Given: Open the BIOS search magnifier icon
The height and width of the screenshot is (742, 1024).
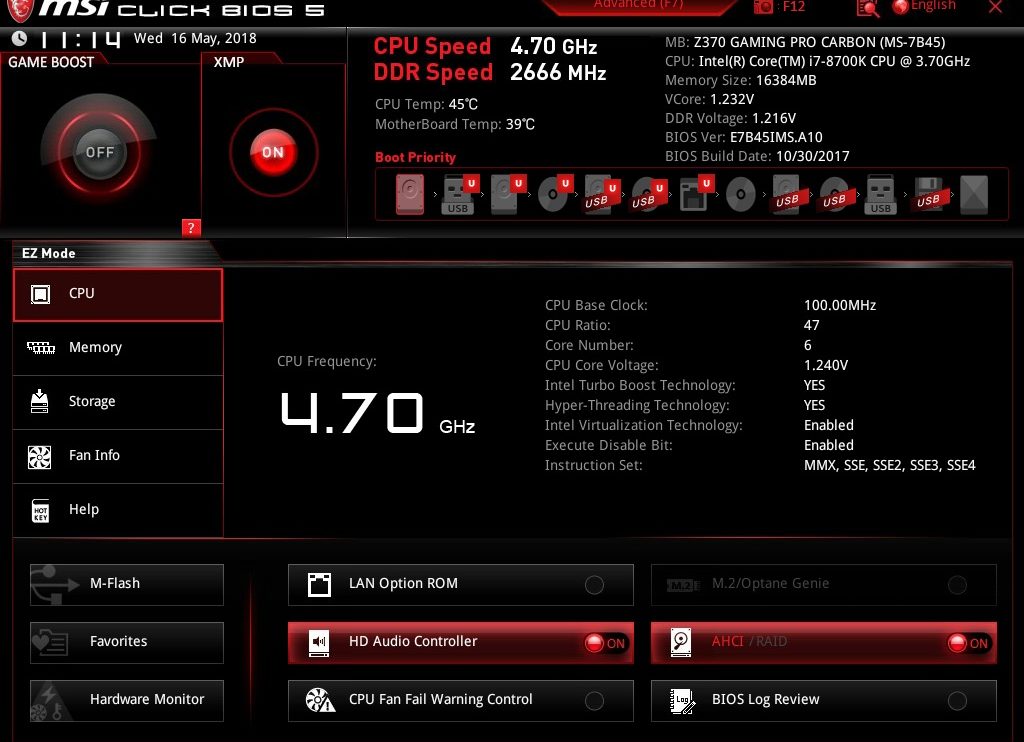Looking at the screenshot, I should point(868,8).
